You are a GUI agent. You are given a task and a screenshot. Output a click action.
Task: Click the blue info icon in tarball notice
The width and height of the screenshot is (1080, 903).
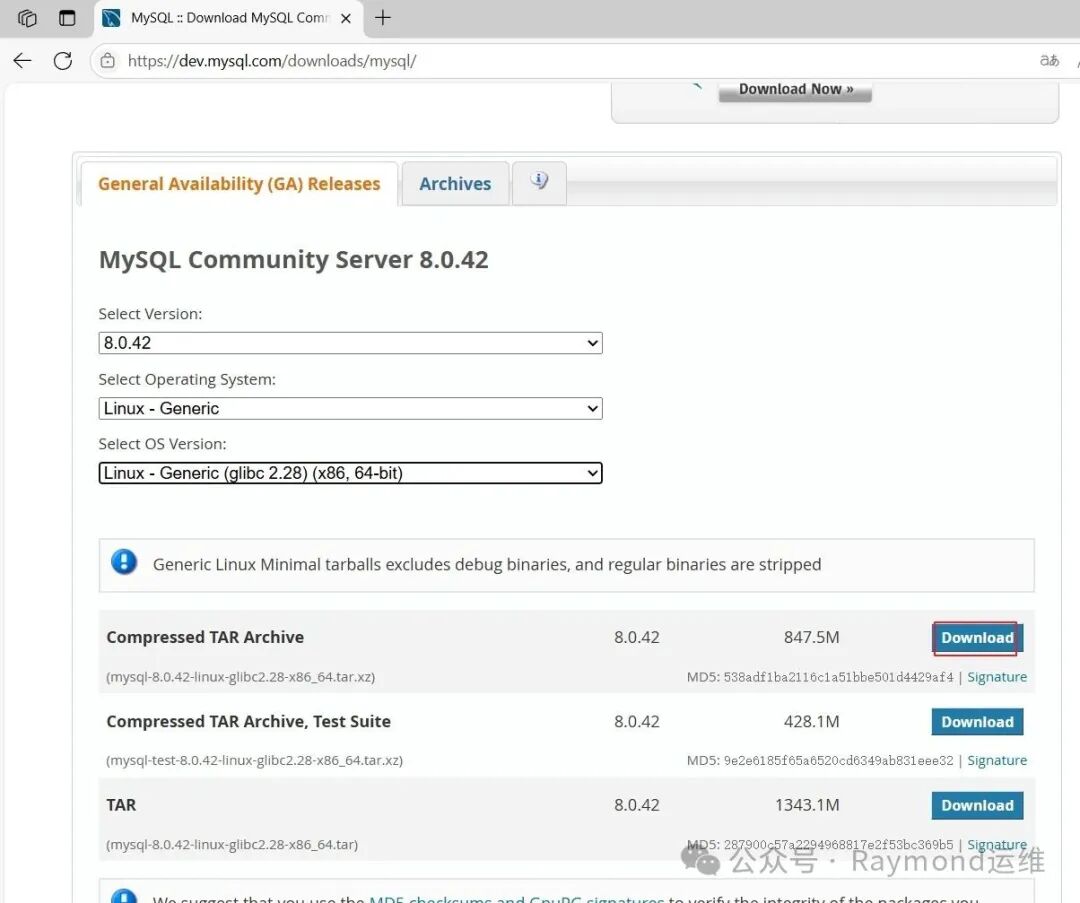pyautogui.click(x=124, y=563)
